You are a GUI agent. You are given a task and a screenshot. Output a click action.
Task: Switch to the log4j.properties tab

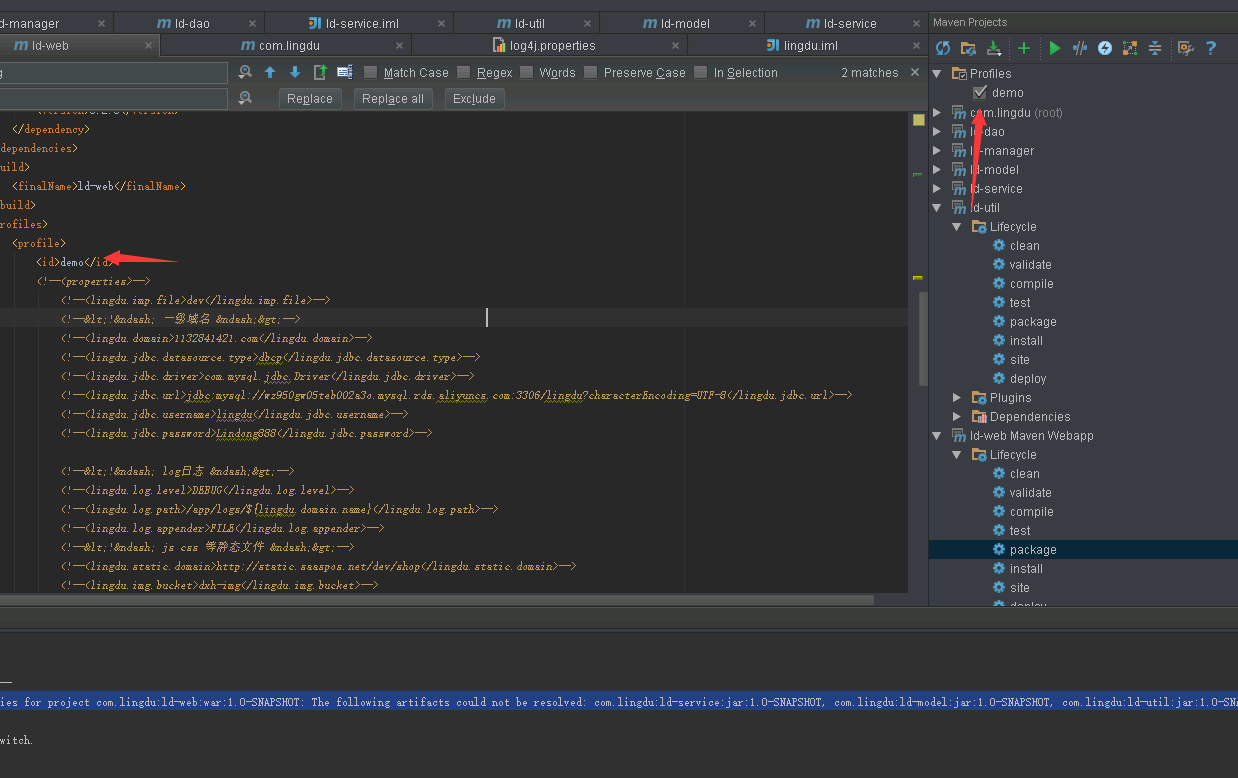tap(552, 45)
